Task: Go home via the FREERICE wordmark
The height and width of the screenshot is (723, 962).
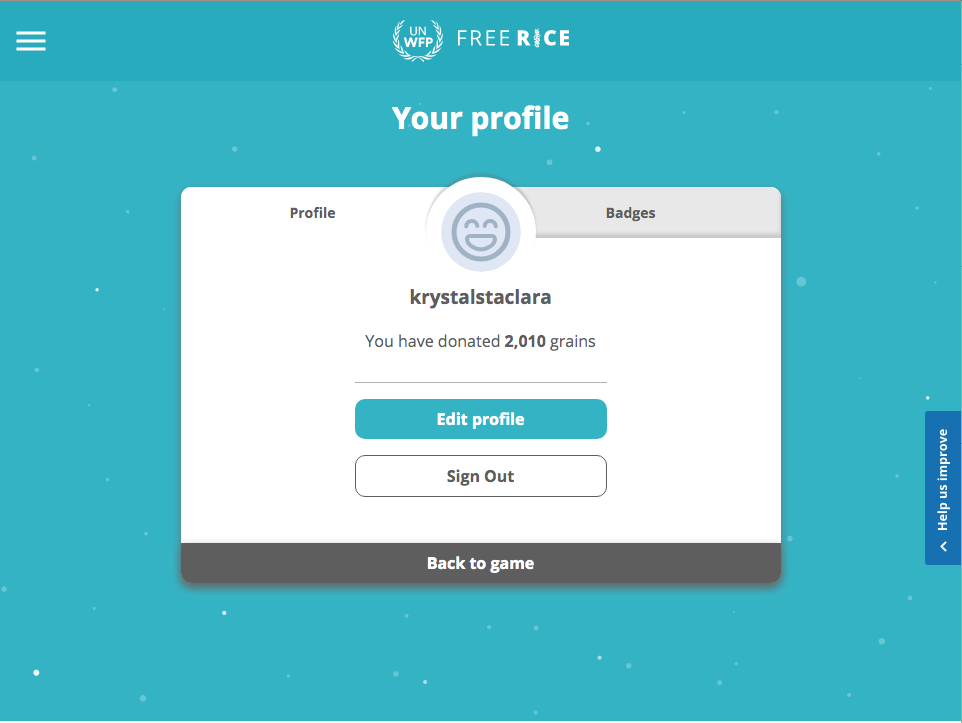Action: (513, 39)
